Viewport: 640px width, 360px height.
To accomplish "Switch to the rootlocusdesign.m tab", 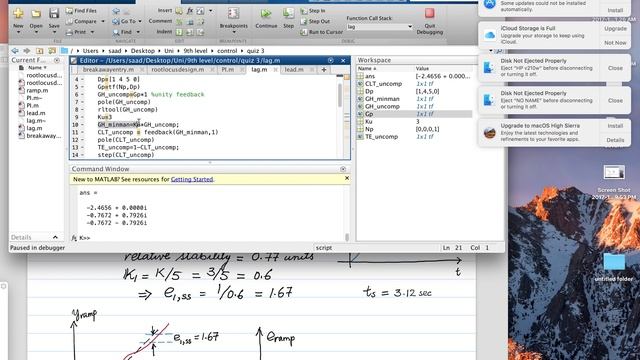I will tap(178, 70).
